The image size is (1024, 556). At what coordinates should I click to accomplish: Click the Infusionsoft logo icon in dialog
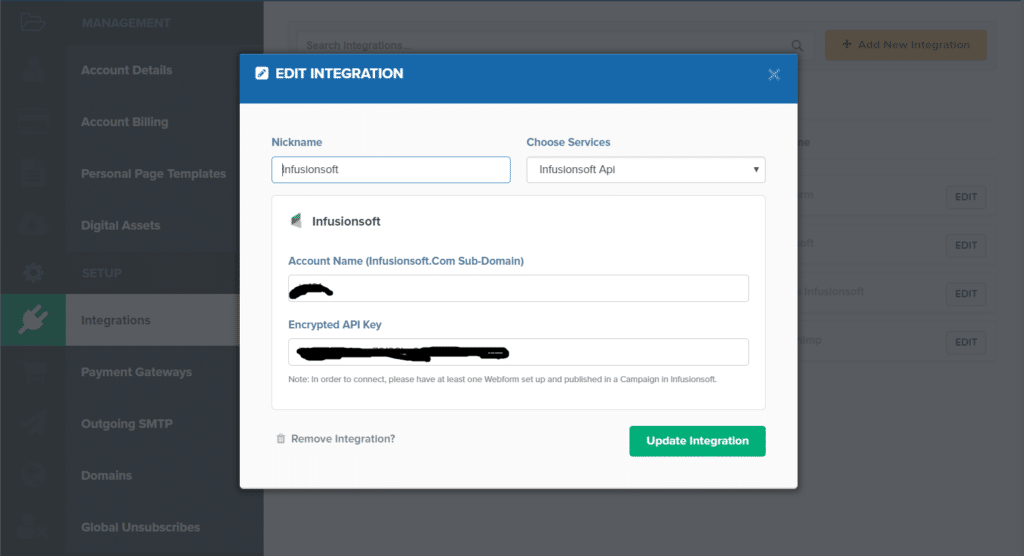[x=296, y=221]
